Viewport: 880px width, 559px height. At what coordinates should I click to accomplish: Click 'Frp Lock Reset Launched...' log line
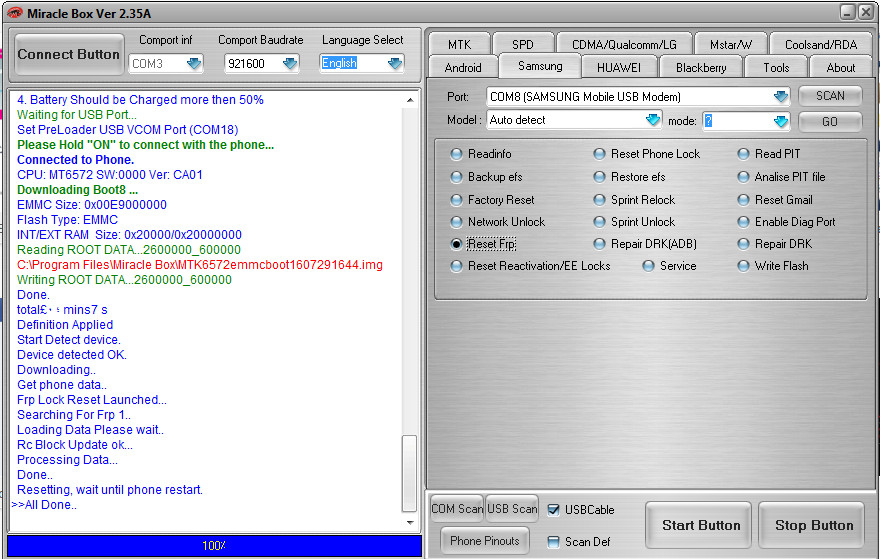(x=92, y=400)
